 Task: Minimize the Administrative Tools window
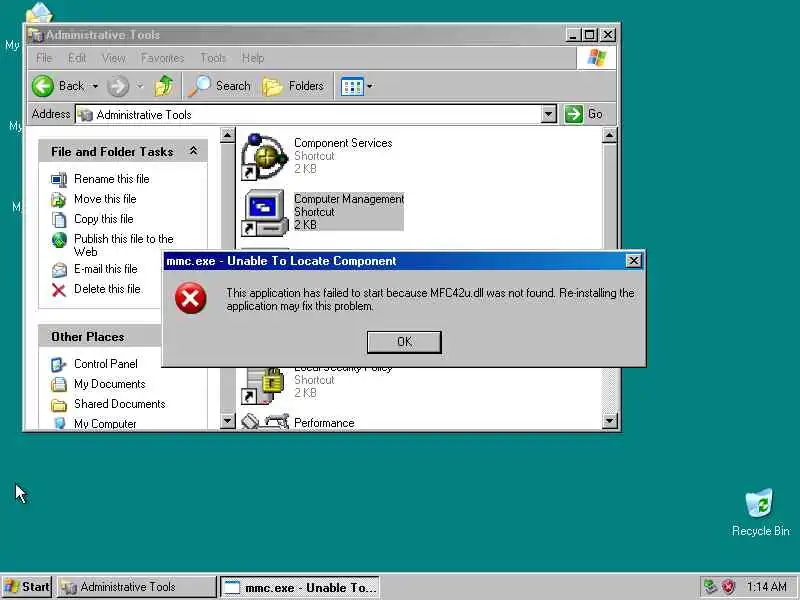573,35
